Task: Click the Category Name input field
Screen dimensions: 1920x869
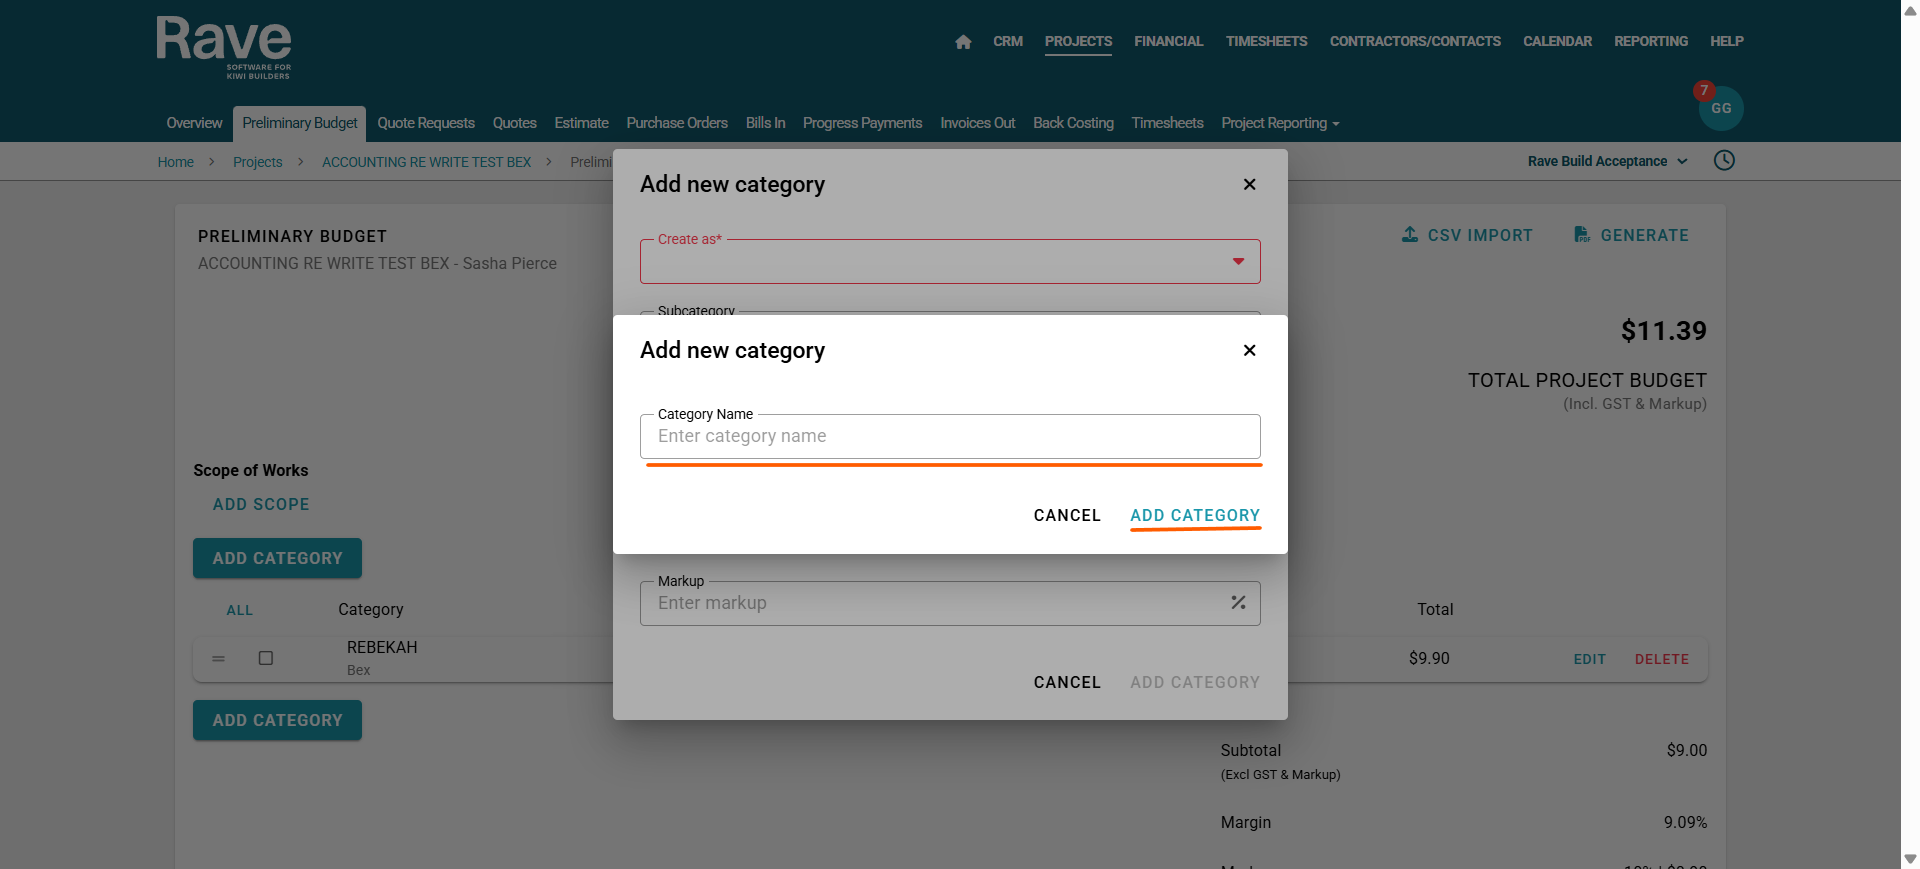Action: click(949, 436)
